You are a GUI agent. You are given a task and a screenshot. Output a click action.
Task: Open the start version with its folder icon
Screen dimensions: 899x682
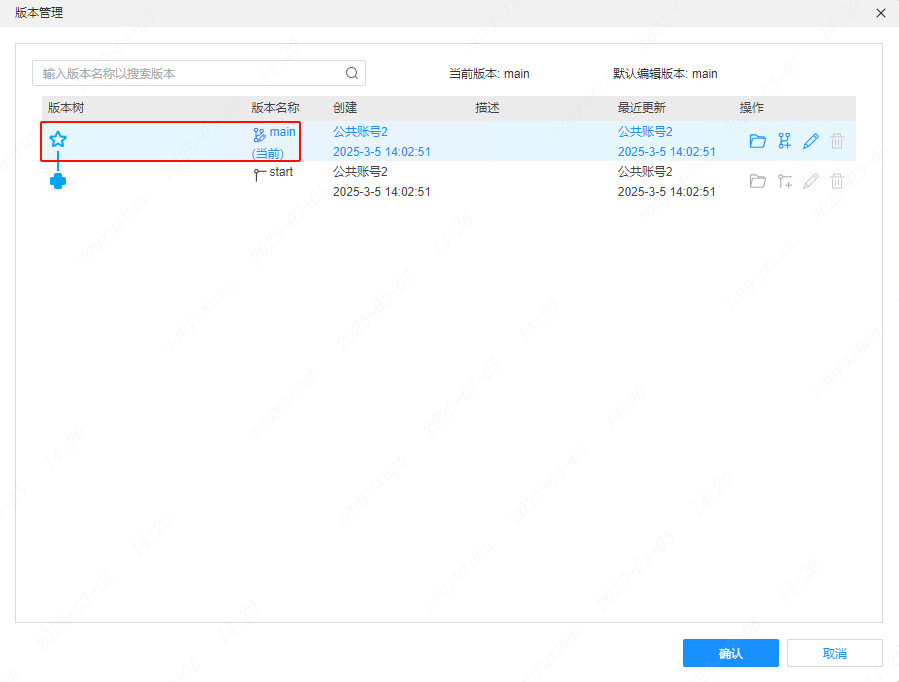tap(757, 180)
